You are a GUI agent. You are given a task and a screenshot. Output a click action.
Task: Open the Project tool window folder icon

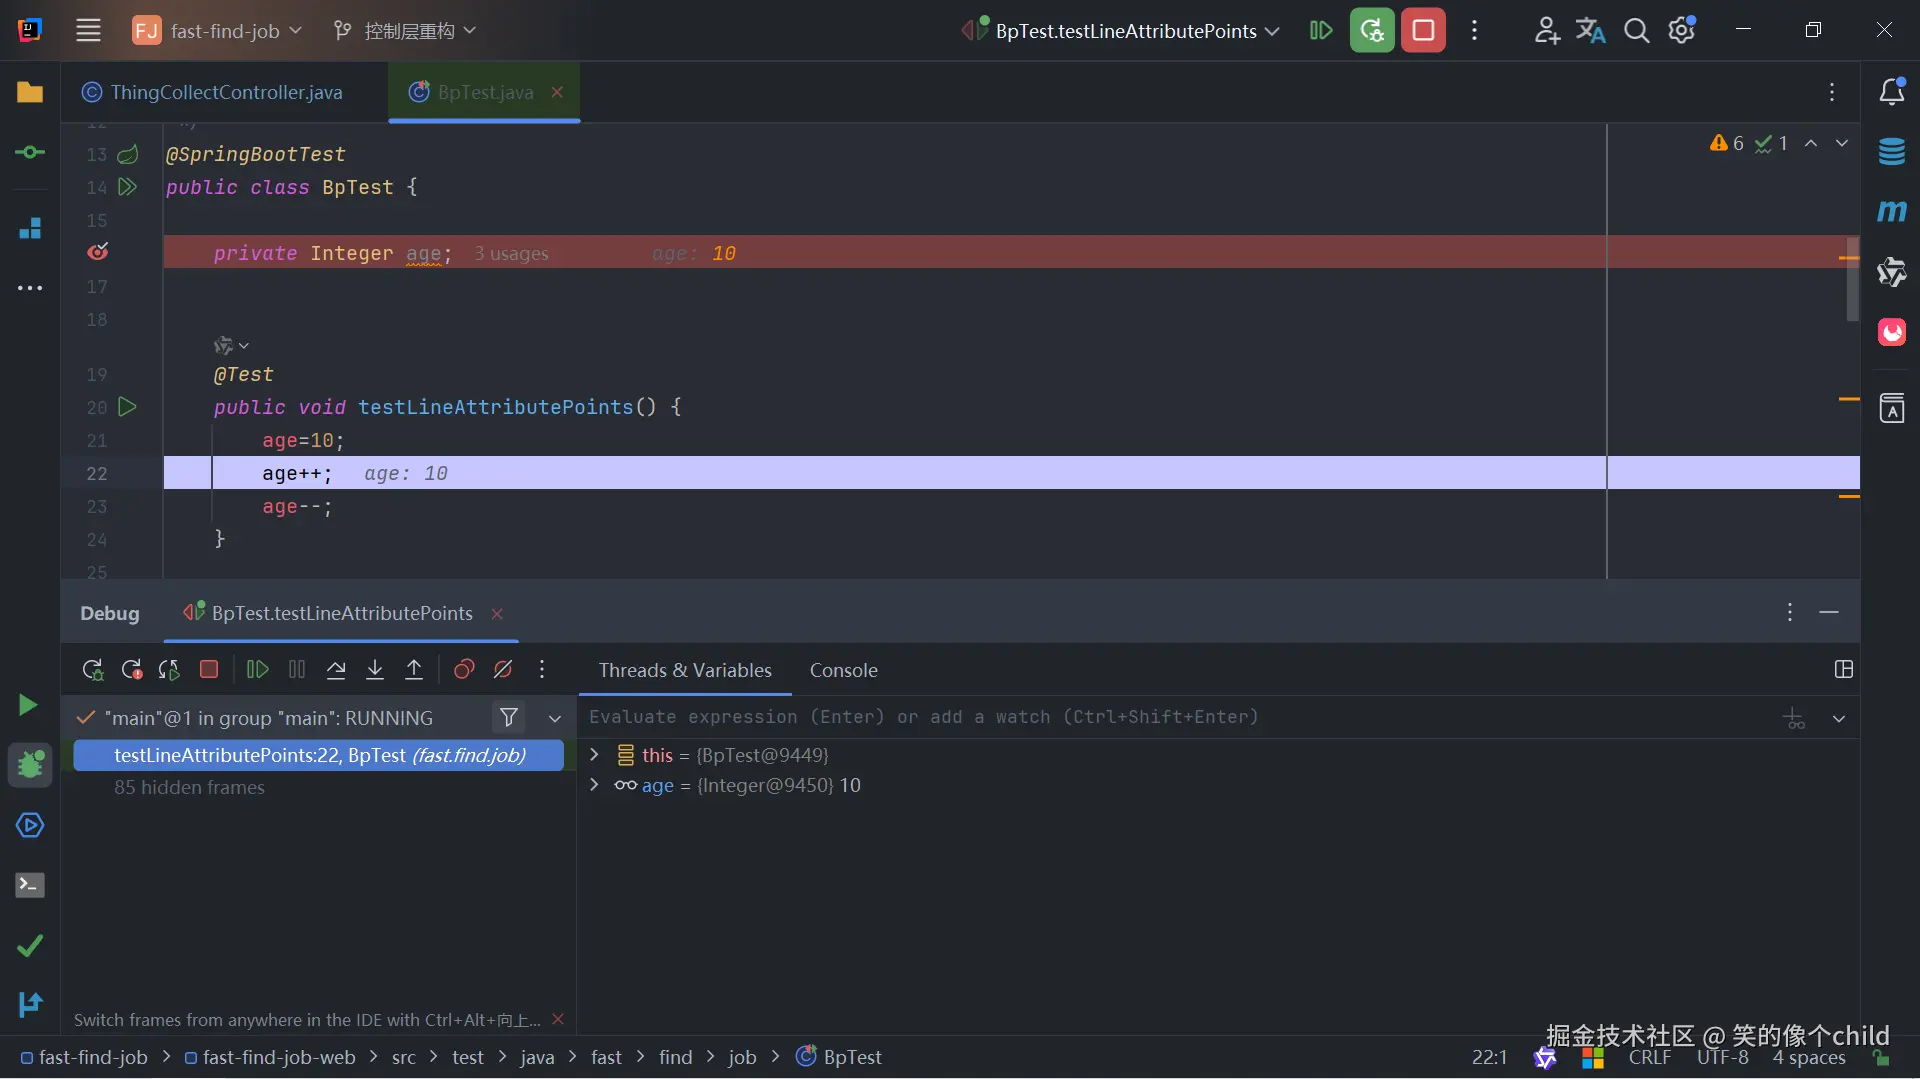tap(30, 92)
